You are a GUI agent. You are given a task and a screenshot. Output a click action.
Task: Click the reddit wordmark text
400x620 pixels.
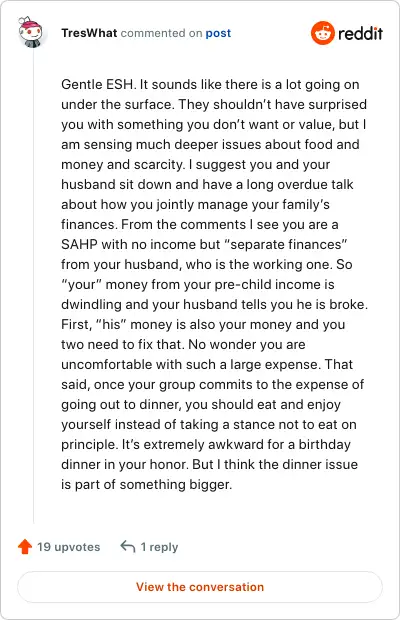click(x=360, y=33)
